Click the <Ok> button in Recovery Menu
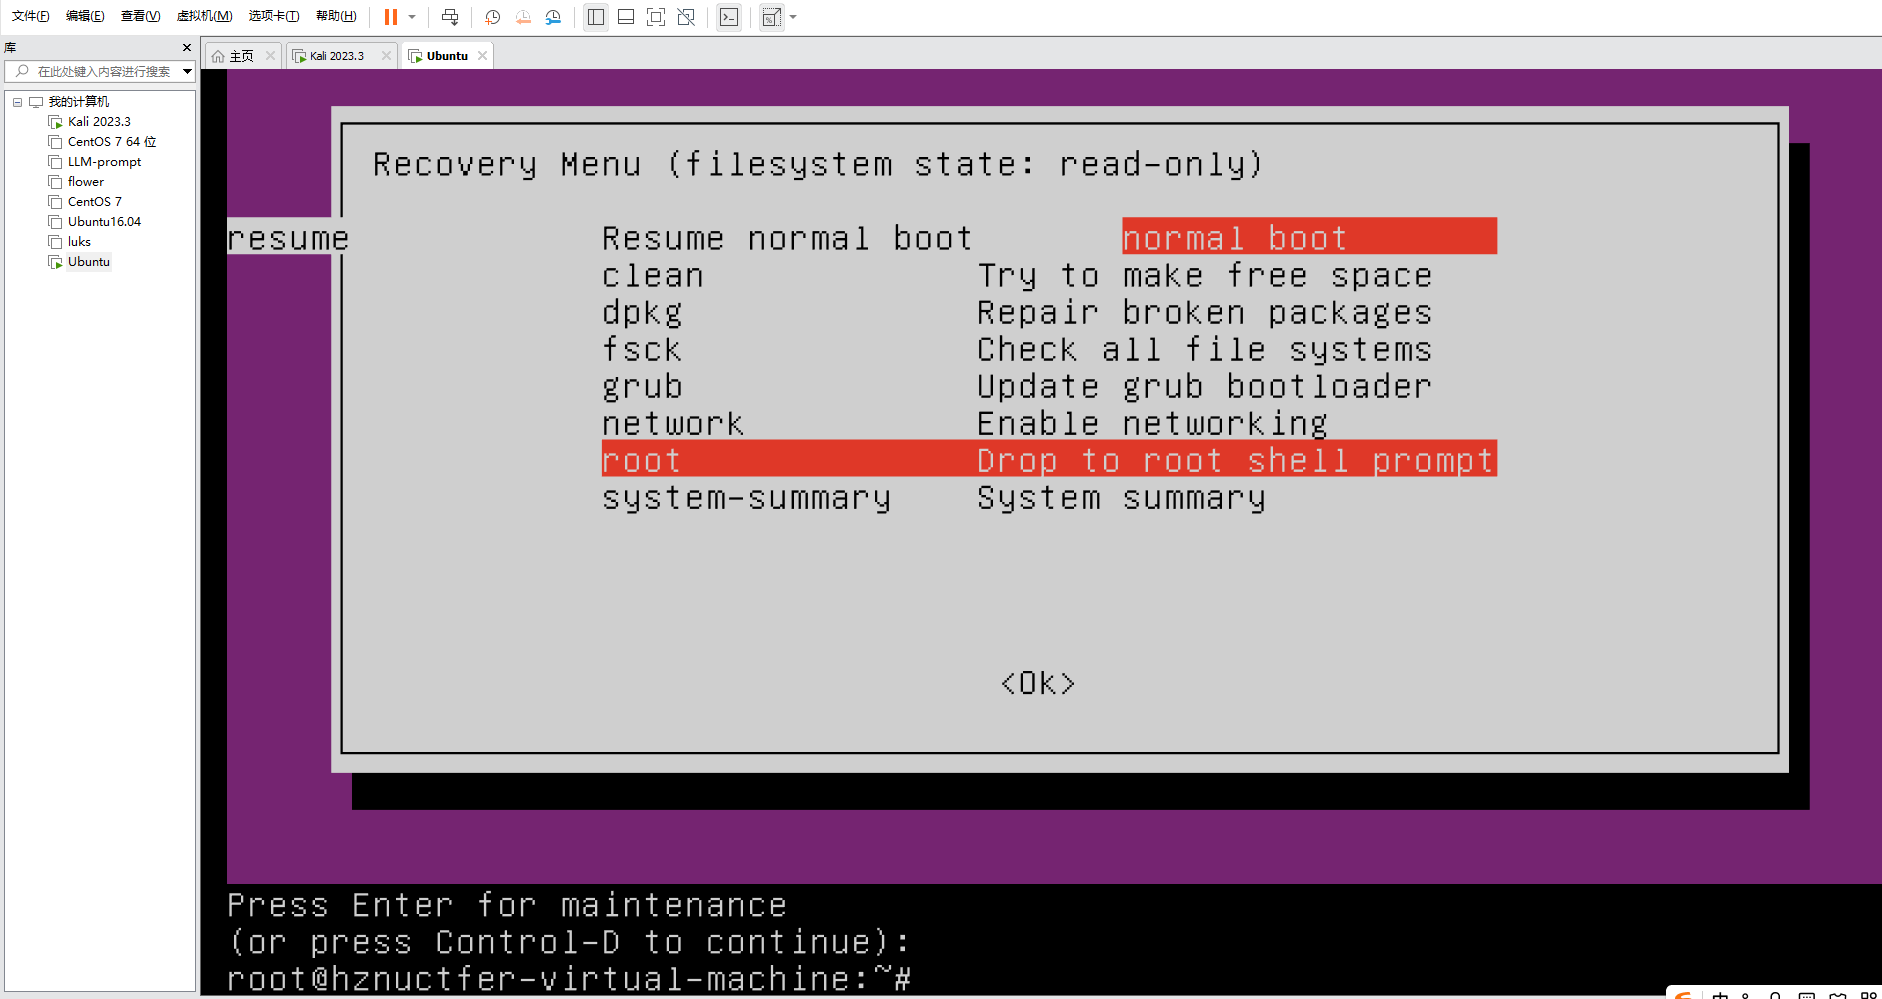The width and height of the screenshot is (1882, 999). pos(1038,683)
